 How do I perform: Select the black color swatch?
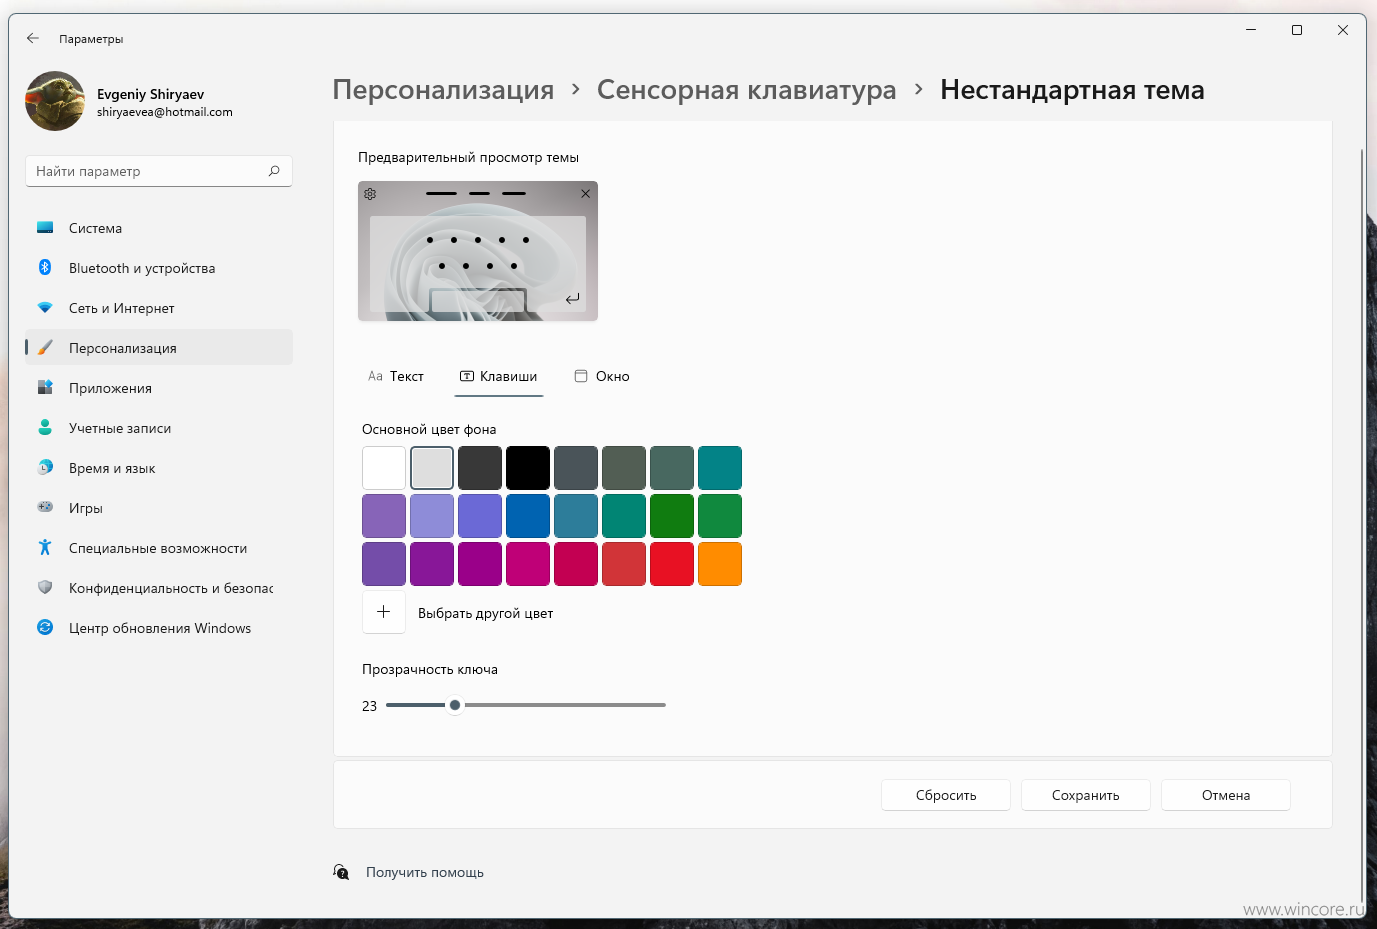528,468
